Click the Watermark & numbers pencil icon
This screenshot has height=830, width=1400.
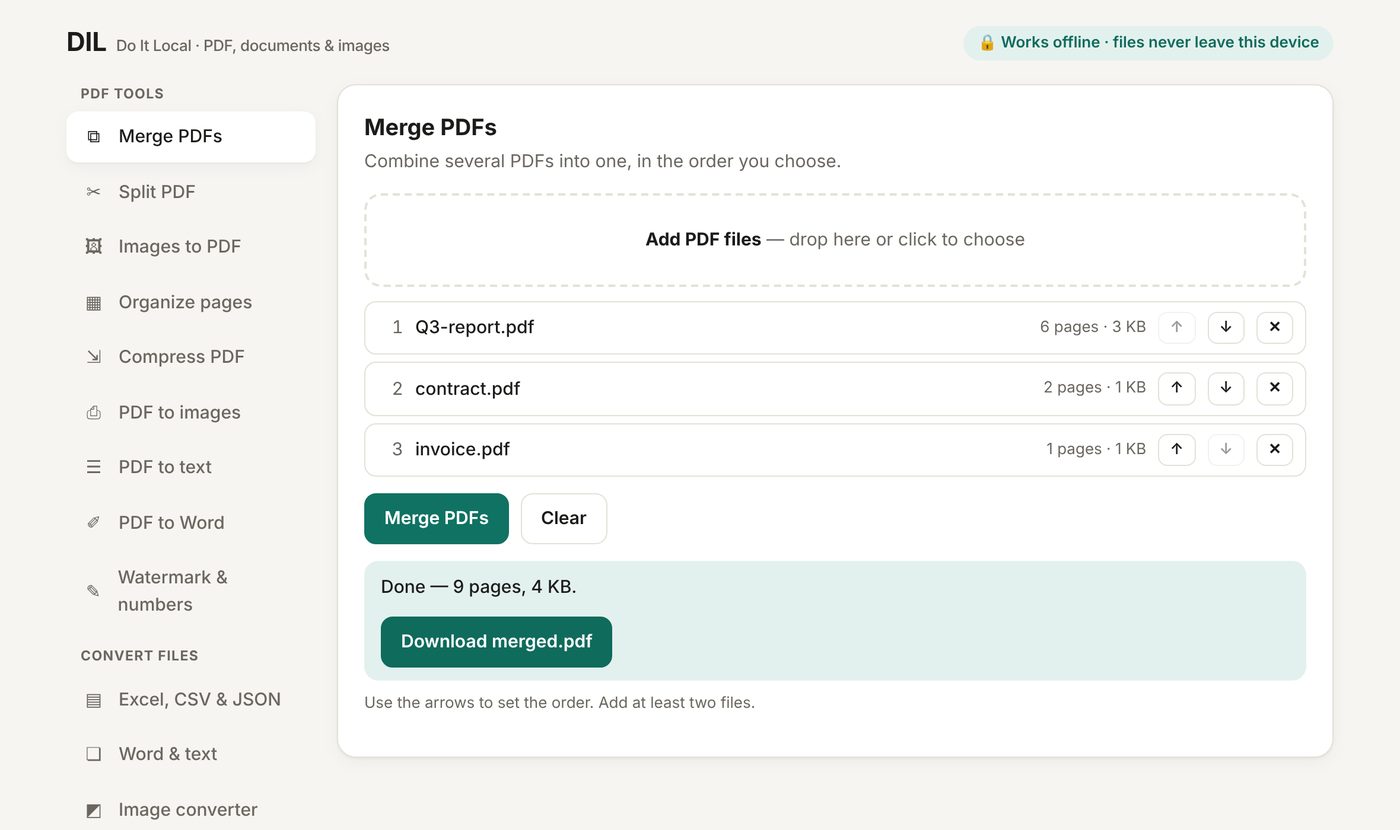(x=94, y=591)
